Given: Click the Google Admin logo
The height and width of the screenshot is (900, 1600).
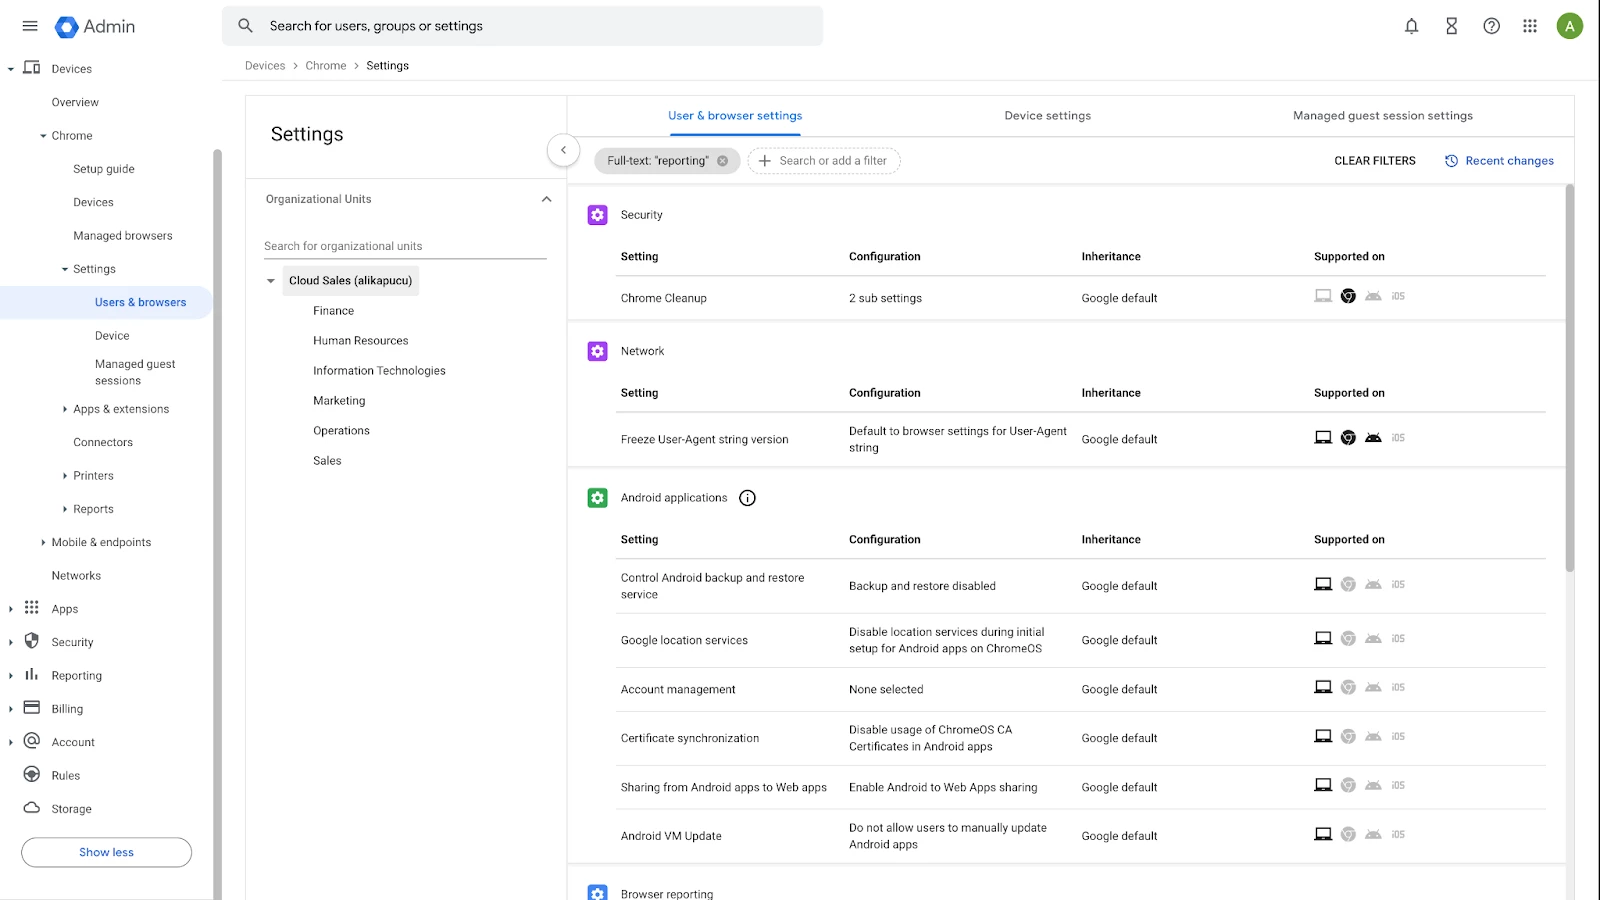Looking at the screenshot, I should 95,27.
